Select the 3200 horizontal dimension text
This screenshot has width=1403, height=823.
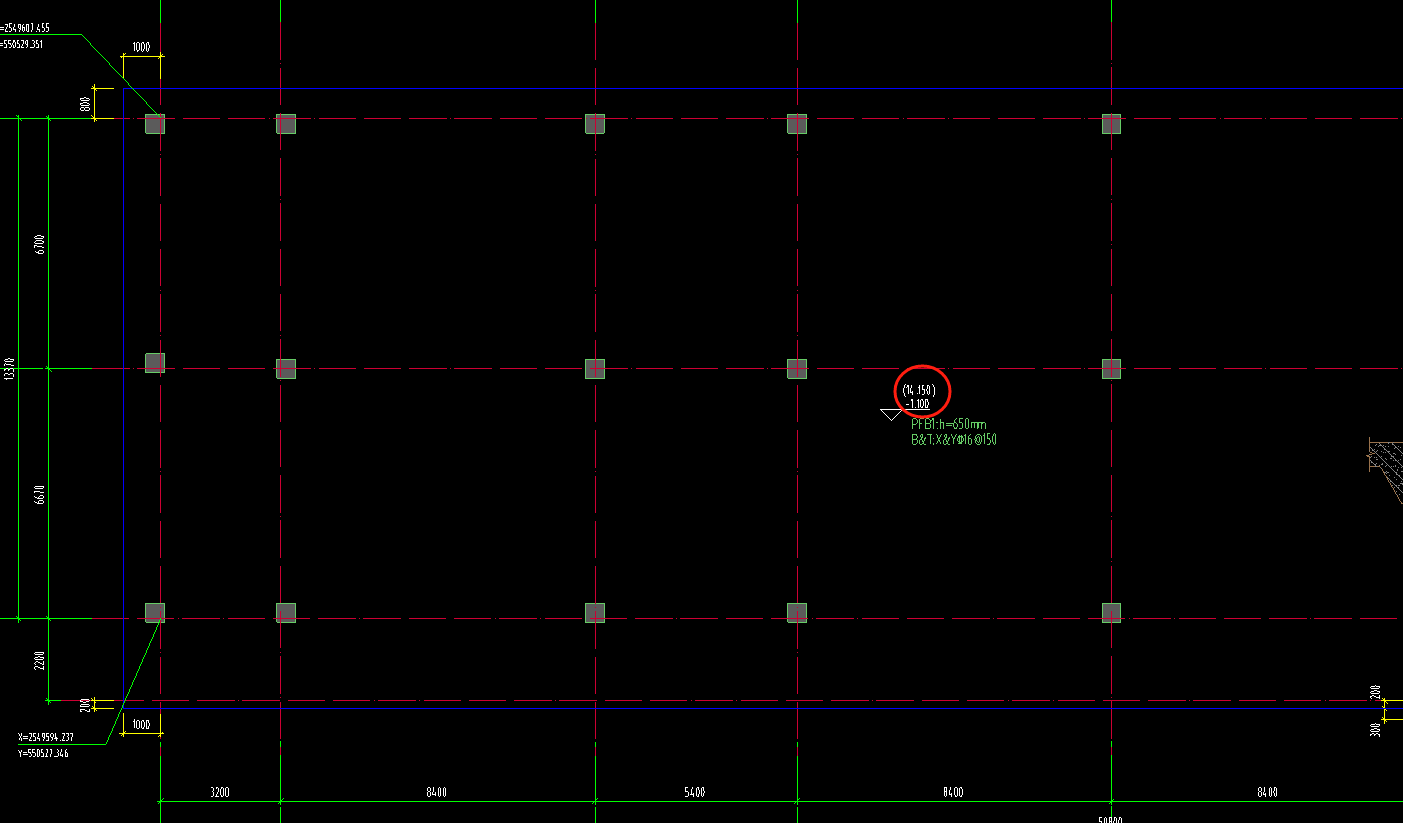click(220, 792)
